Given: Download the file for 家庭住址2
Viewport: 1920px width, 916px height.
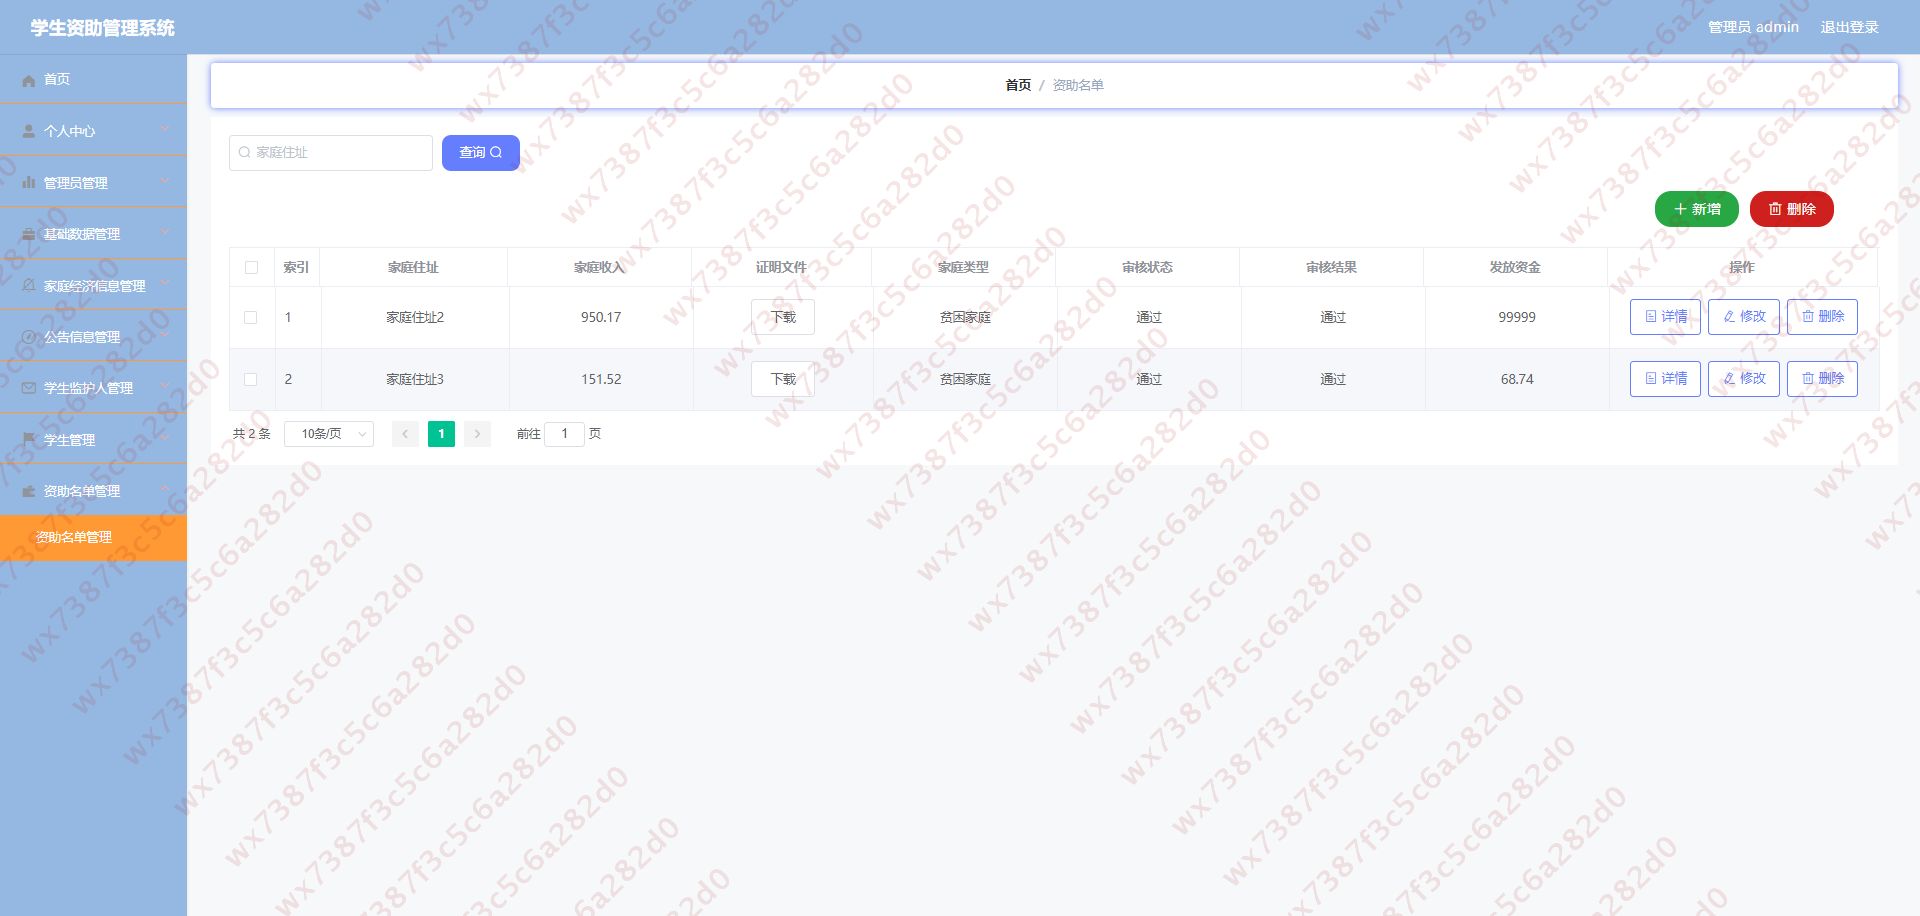Looking at the screenshot, I should tap(783, 317).
